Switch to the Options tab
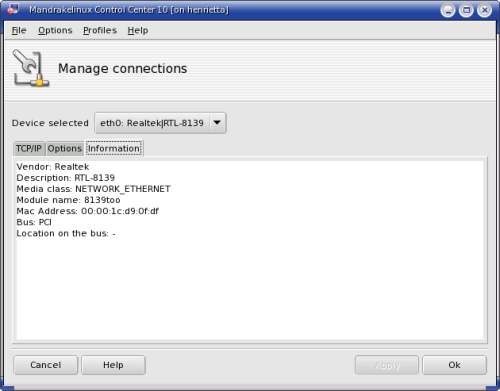The width and height of the screenshot is (500, 391). 65,149
